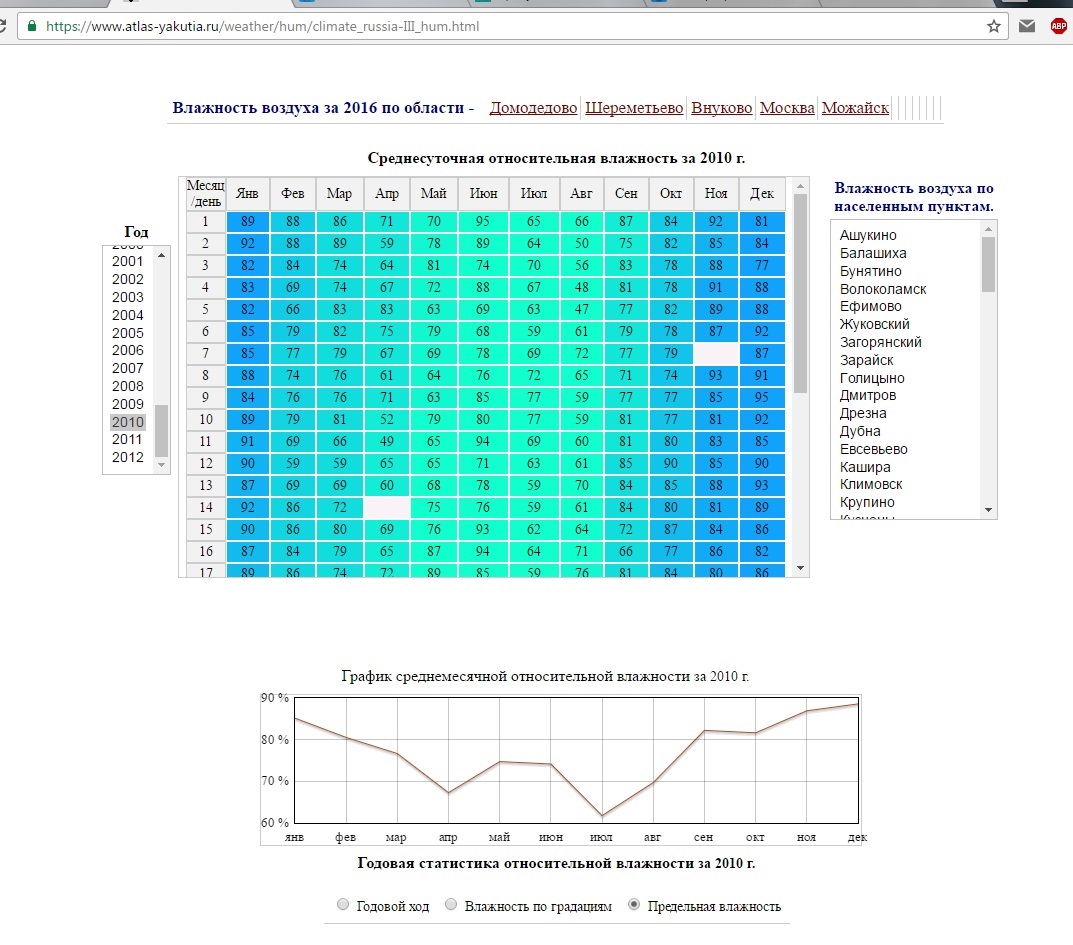Viewport: 1073px width, 945px height.
Task: Choose Жуковский in the settlements list
Action: point(875,324)
